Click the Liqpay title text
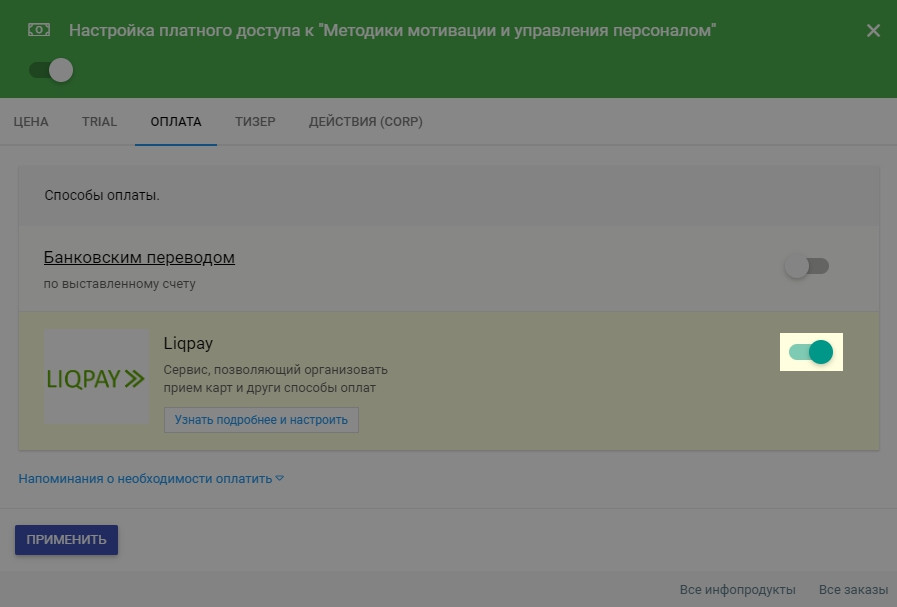Image resolution: width=897 pixels, height=607 pixels. click(x=188, y=343)
